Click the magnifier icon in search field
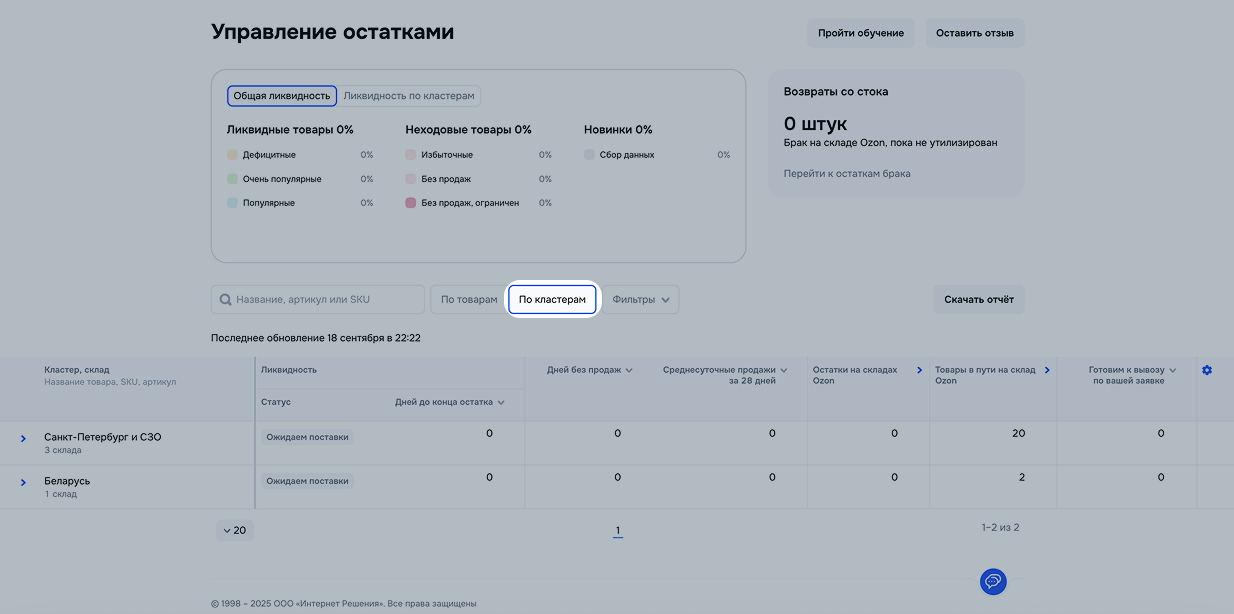This screenshot has height=614, width=1234. (226, 300)
